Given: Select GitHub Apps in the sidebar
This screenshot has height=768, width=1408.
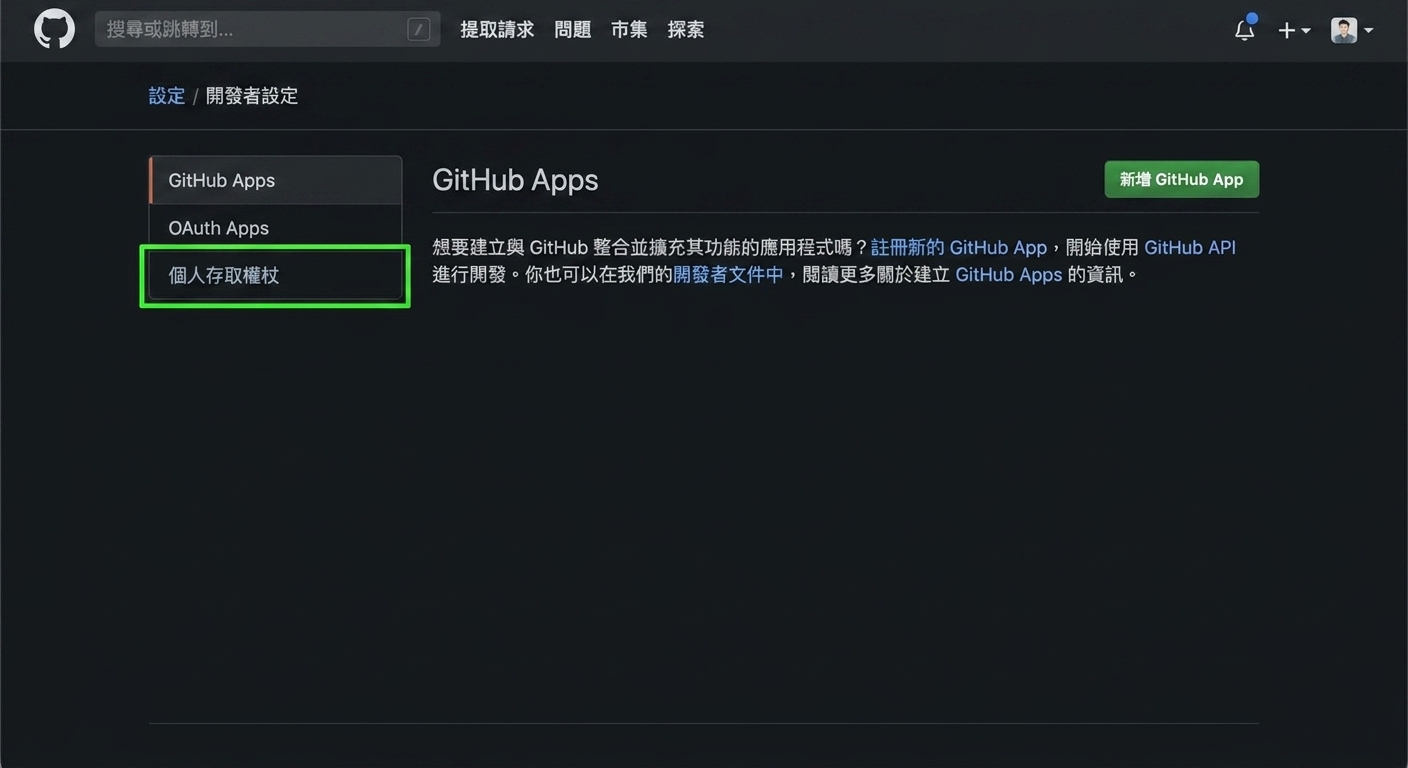Looking at the screenshot, I should pos(275,180).
